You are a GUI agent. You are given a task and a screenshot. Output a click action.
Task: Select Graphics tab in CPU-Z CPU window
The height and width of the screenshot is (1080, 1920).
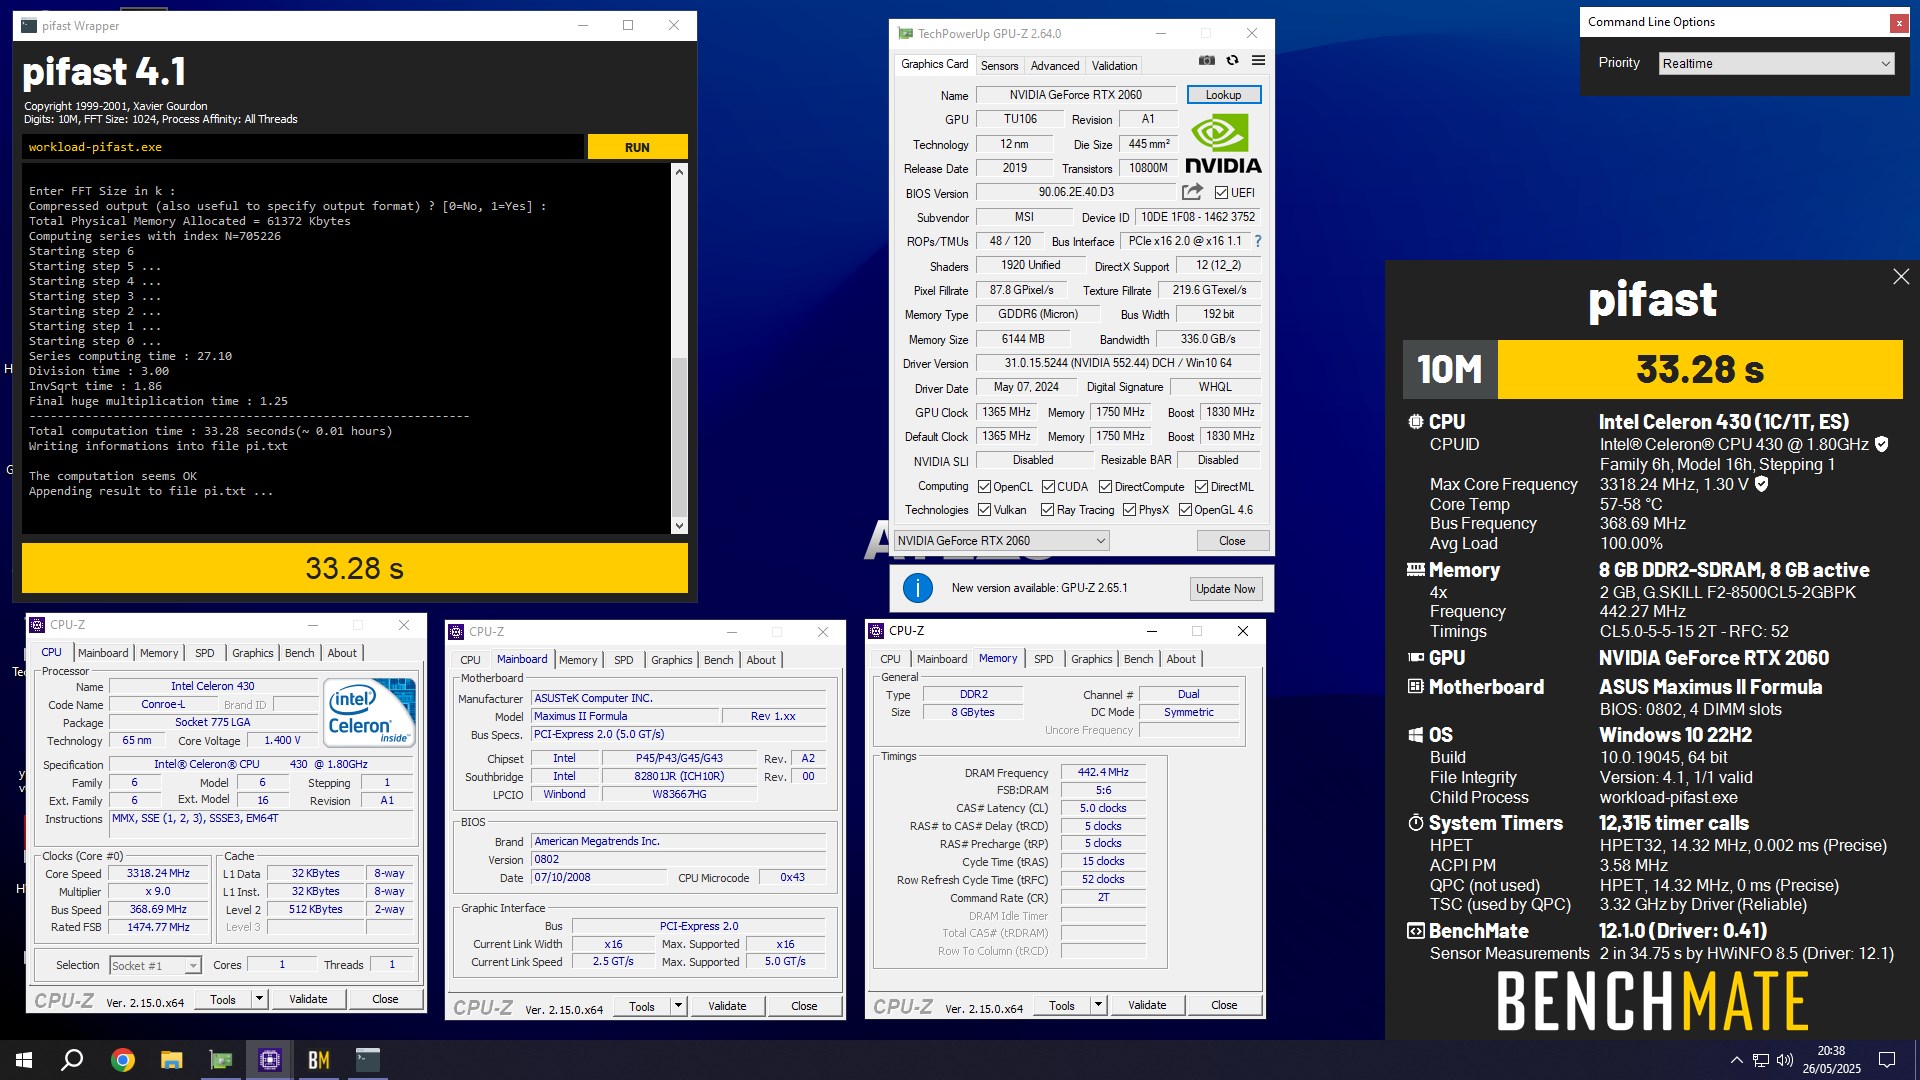pyautogui.click(x=252, y=653)
